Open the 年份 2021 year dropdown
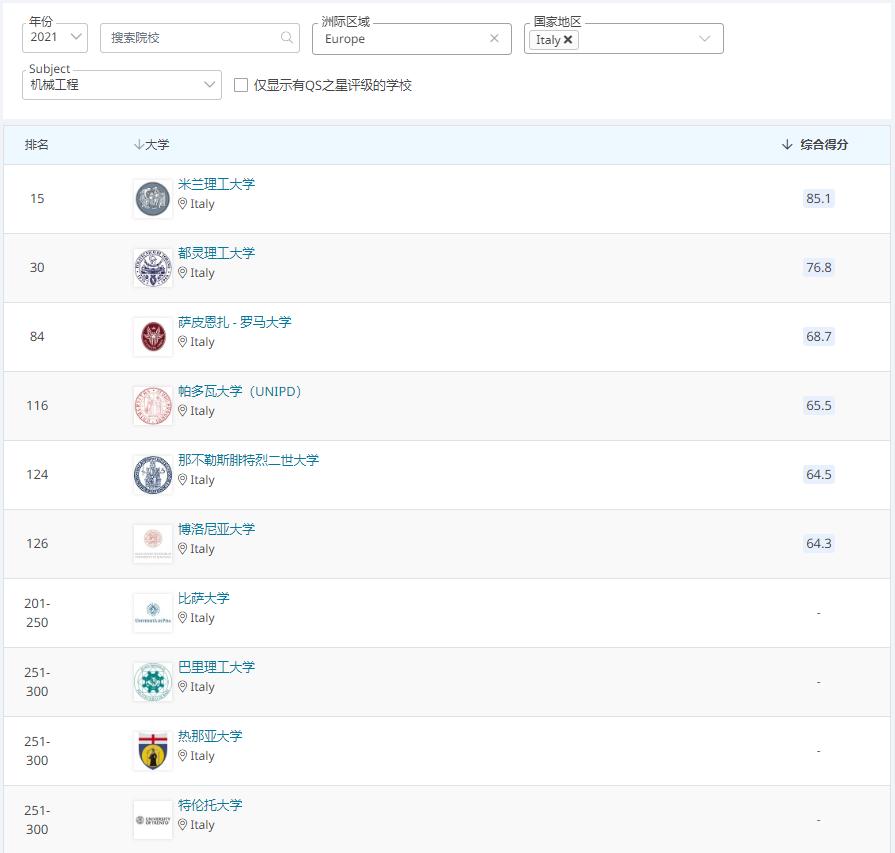Image resolution: width=895 pixels, height=853 pixels. [55, 38]
